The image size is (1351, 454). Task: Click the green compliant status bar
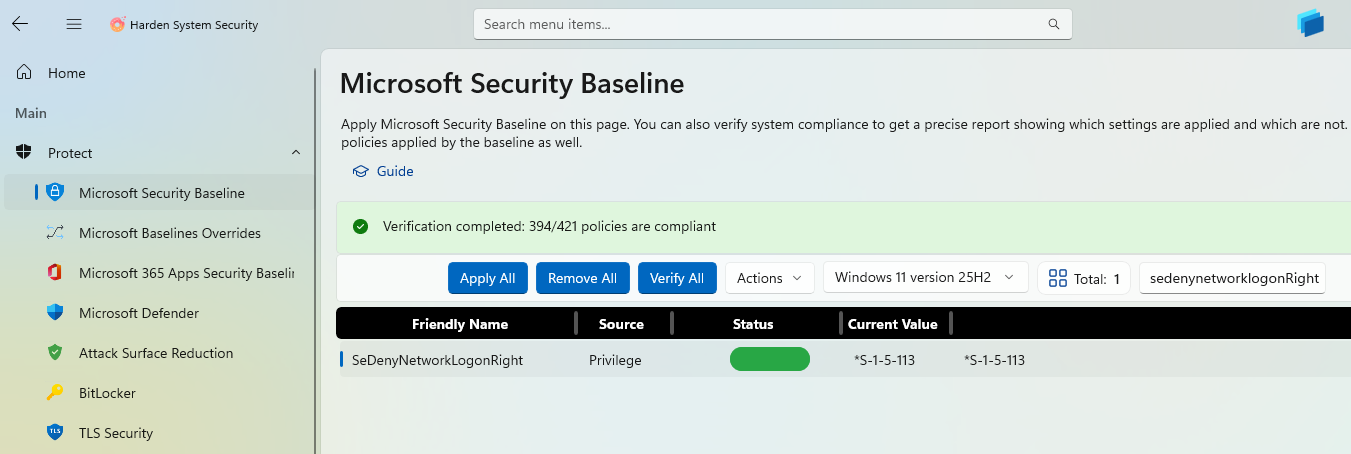point(770,360)
